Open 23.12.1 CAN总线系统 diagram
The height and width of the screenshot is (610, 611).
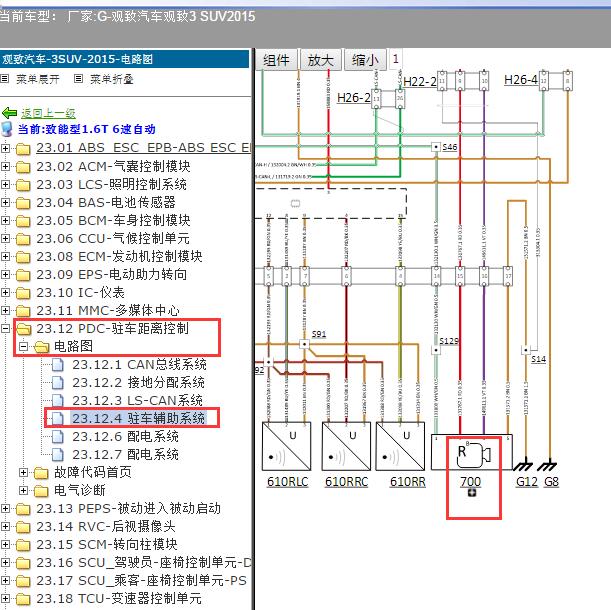pyautogui.click(x=139, y=364)
